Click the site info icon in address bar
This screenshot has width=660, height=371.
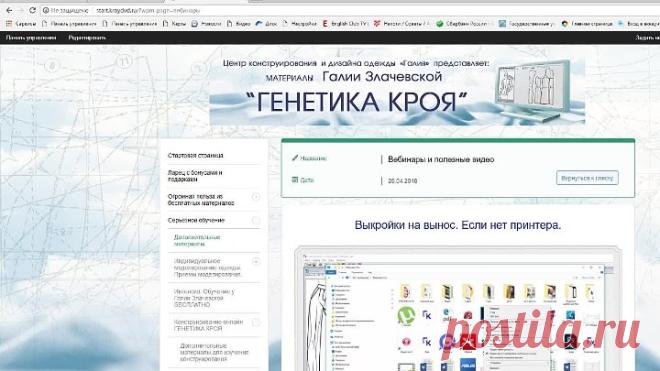click(46, 10)
